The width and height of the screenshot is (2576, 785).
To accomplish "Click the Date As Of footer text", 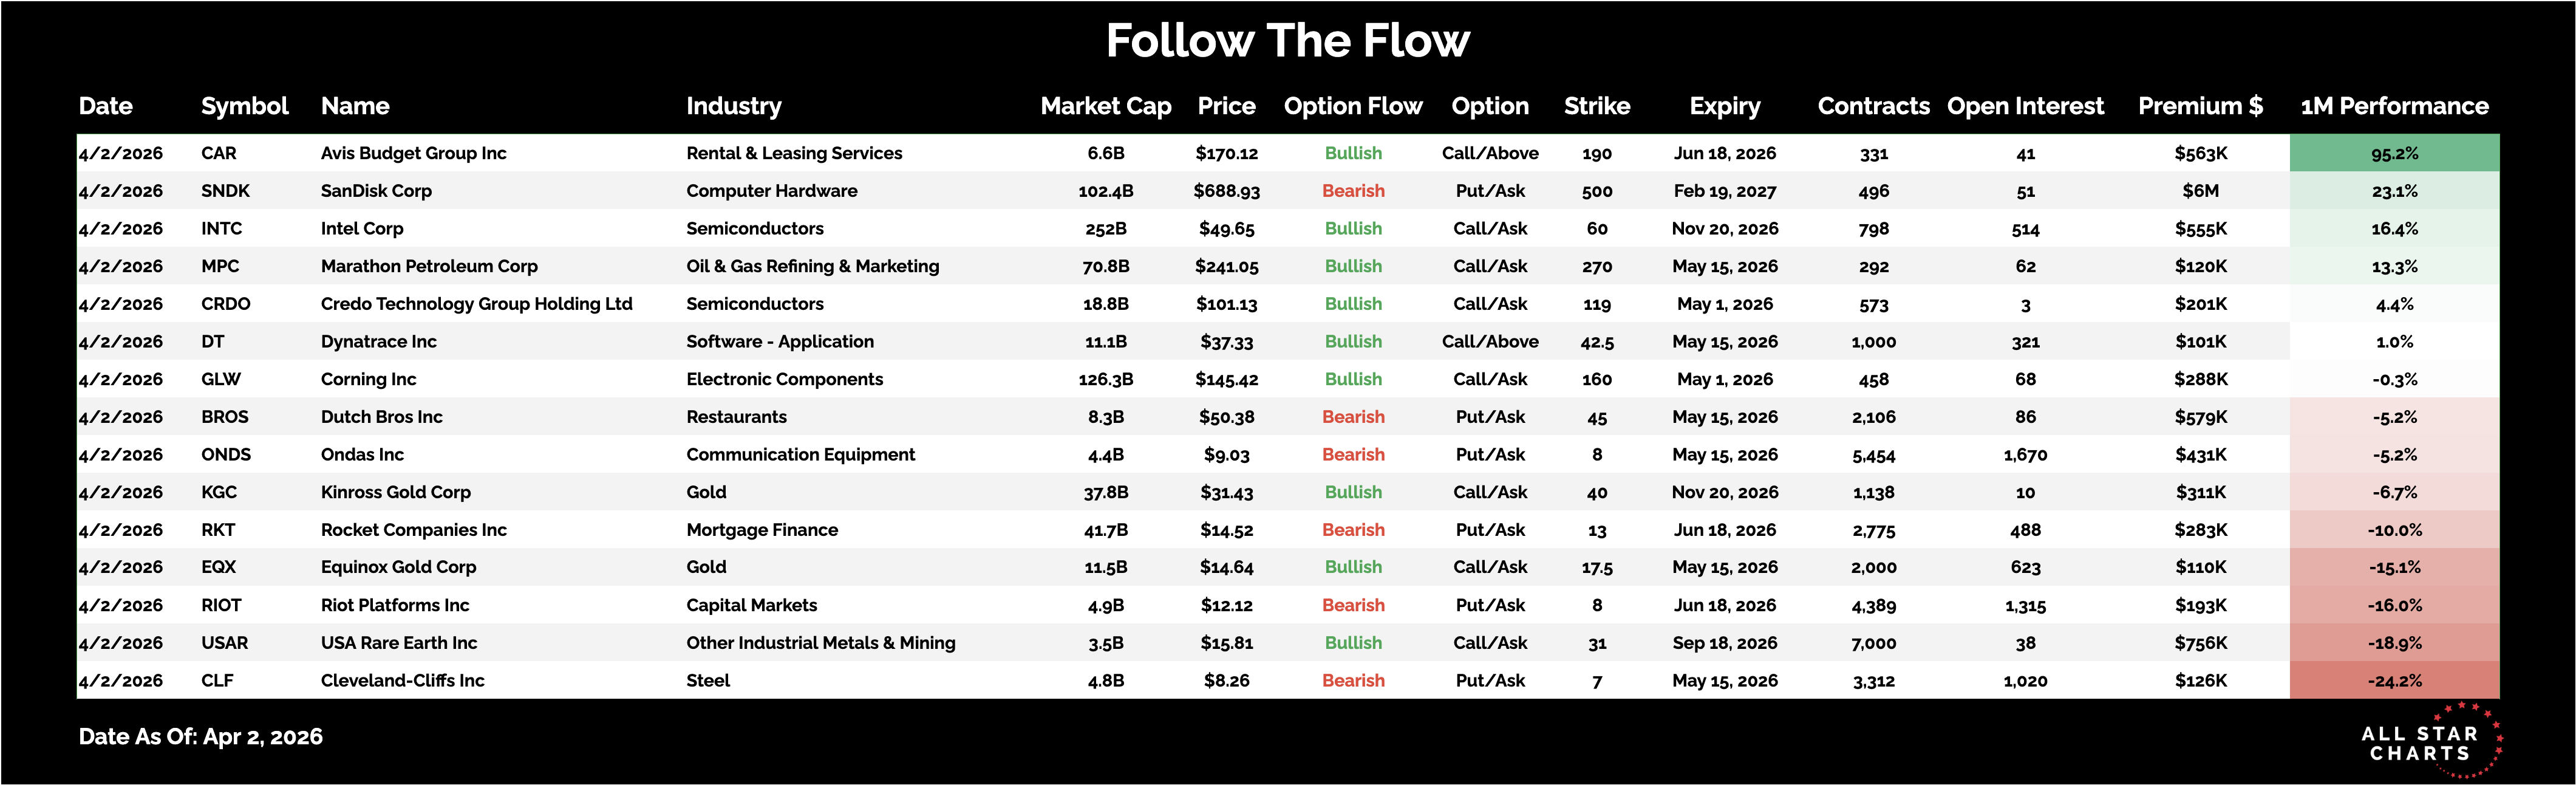I will [x=200, y=737].
